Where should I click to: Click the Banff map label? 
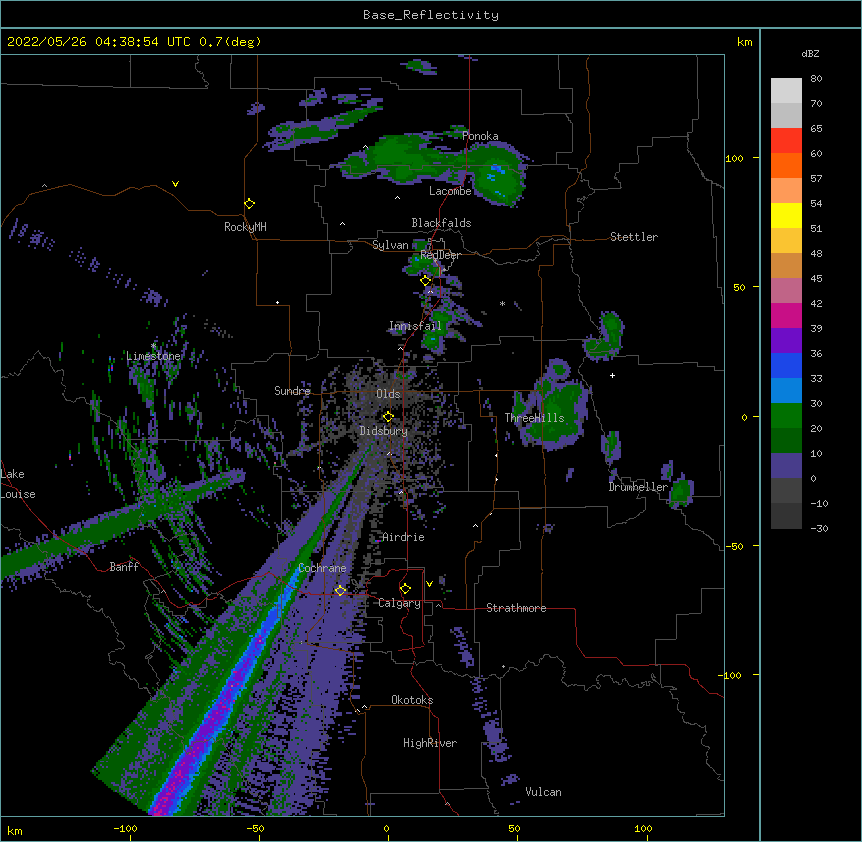(x=124, y=567)
